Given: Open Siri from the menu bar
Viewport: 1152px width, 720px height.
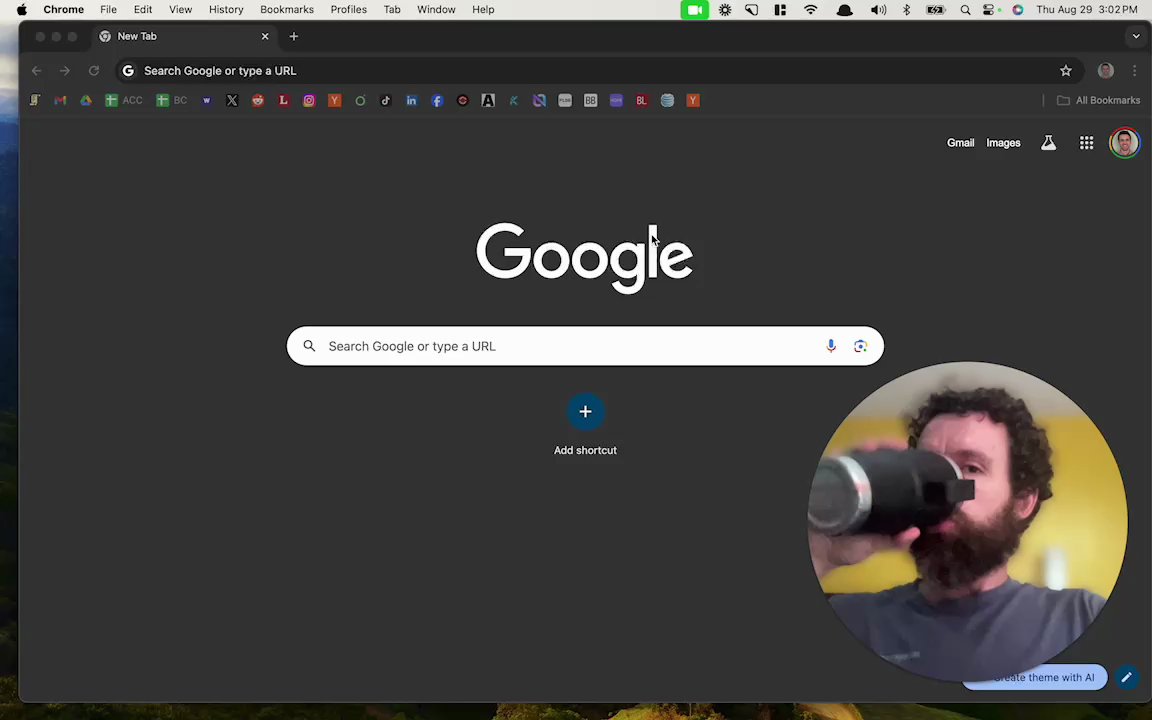Looking at the screenshot, I should pos(1018,10).
